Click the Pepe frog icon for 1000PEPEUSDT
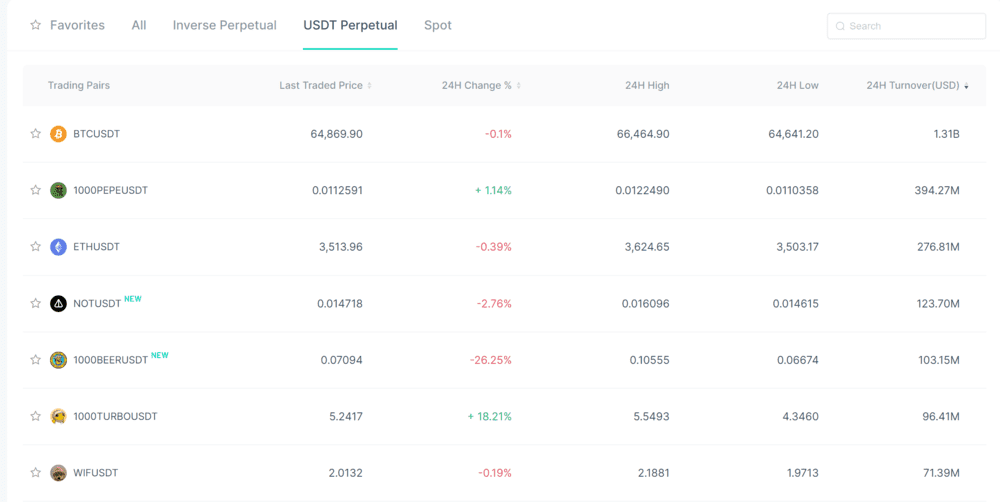Image resolution: width=1000 pixels, height=502 pixels. coord(58,190)
